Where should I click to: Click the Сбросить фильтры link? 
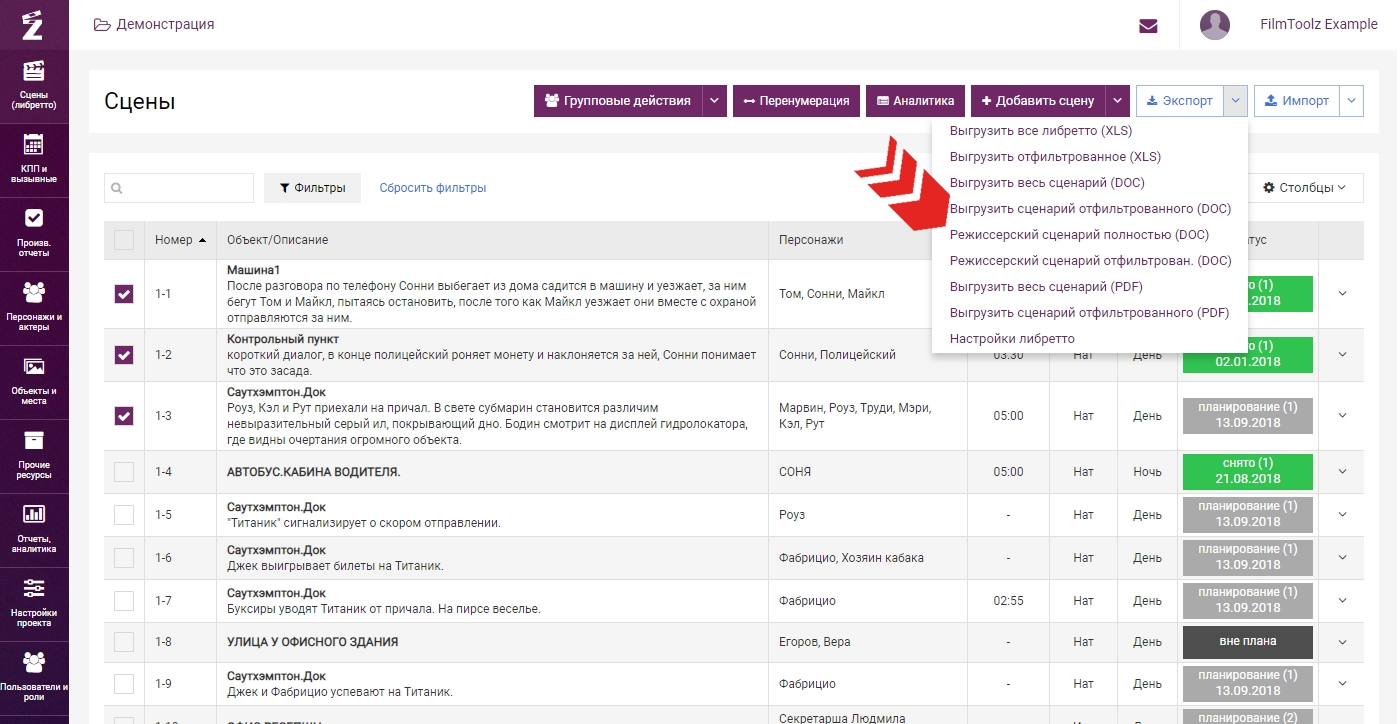click(x=433, y=188)
